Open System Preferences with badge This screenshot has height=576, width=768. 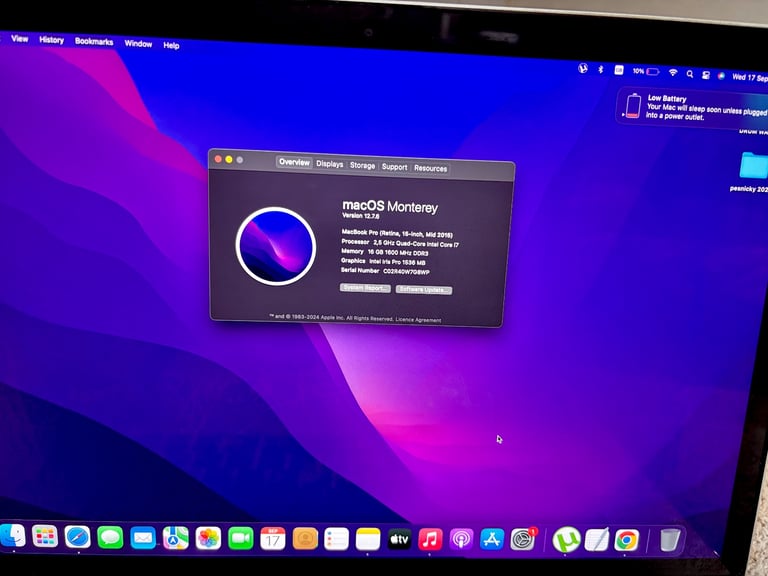523,539
